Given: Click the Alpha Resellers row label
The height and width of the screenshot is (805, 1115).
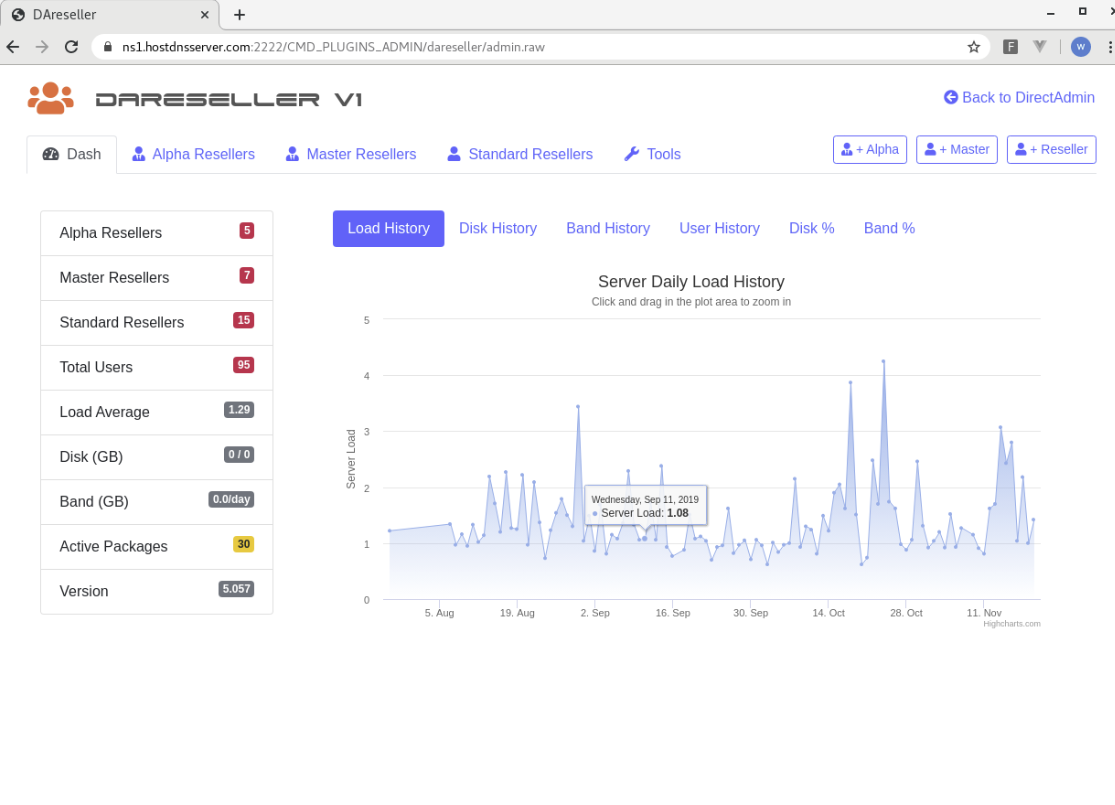Looking at the screenshot, I should click(x=110, y=233).
